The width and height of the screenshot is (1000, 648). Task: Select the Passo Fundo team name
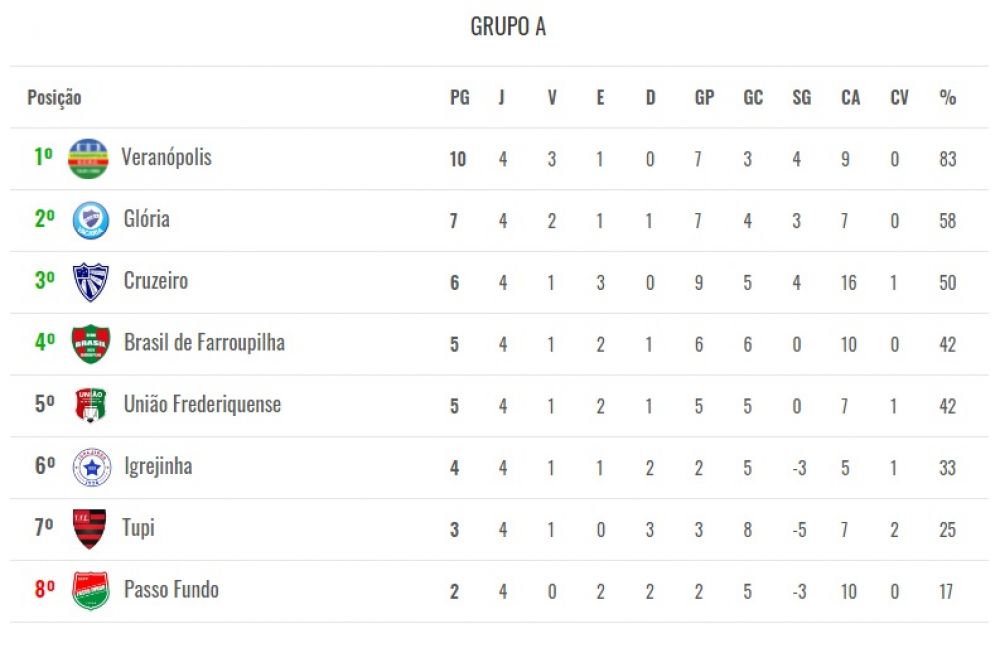[171, 589]
